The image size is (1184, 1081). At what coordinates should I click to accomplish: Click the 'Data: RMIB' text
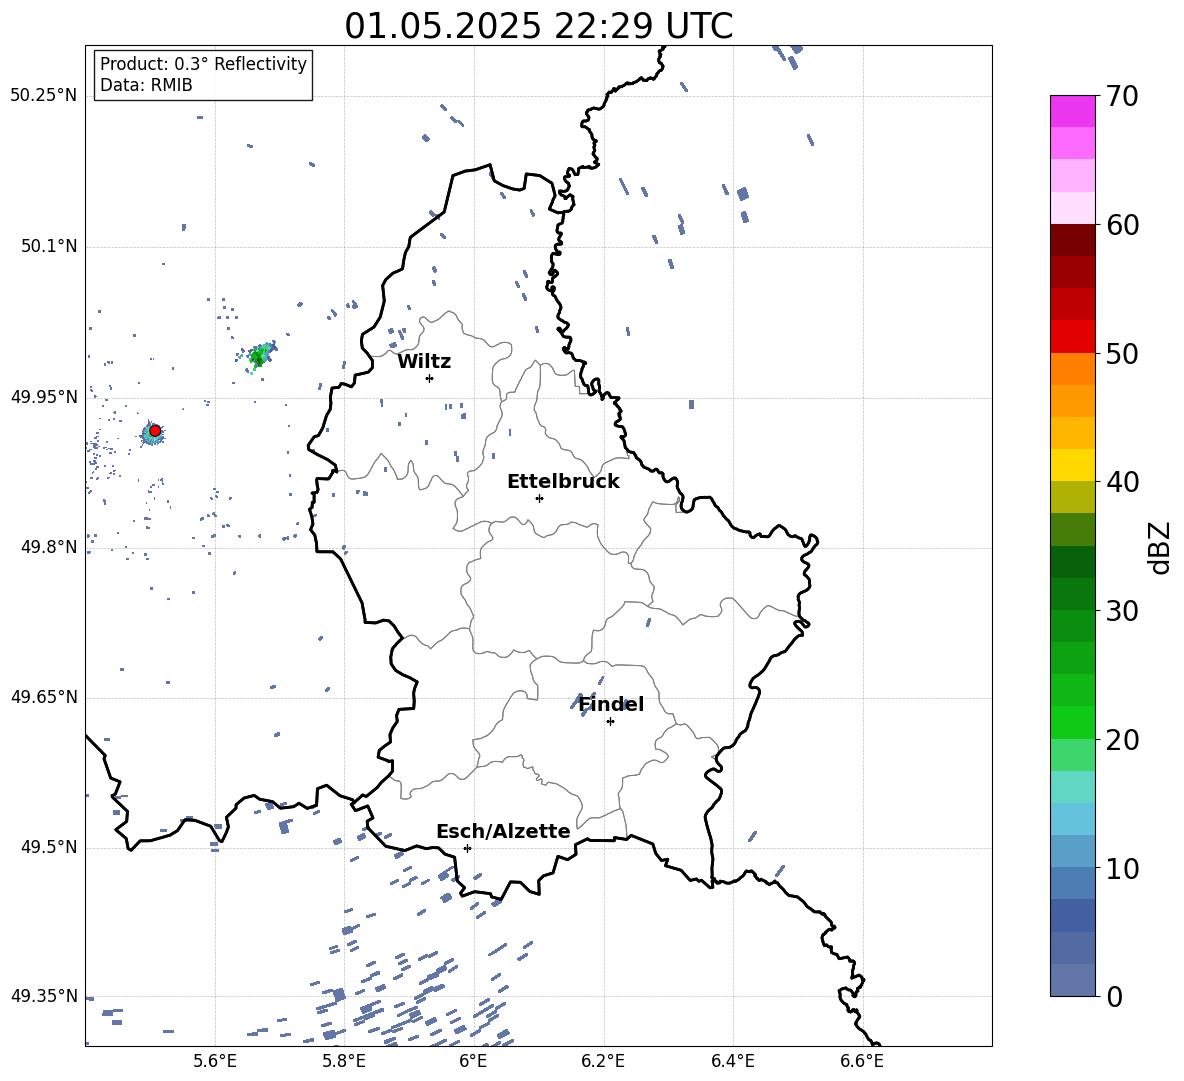click(x=146, y=85)
